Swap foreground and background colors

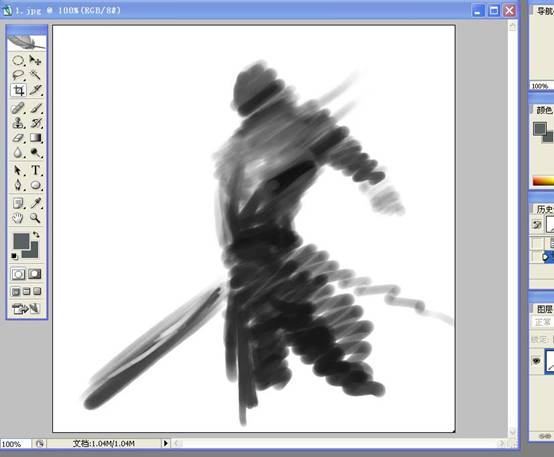36,234
